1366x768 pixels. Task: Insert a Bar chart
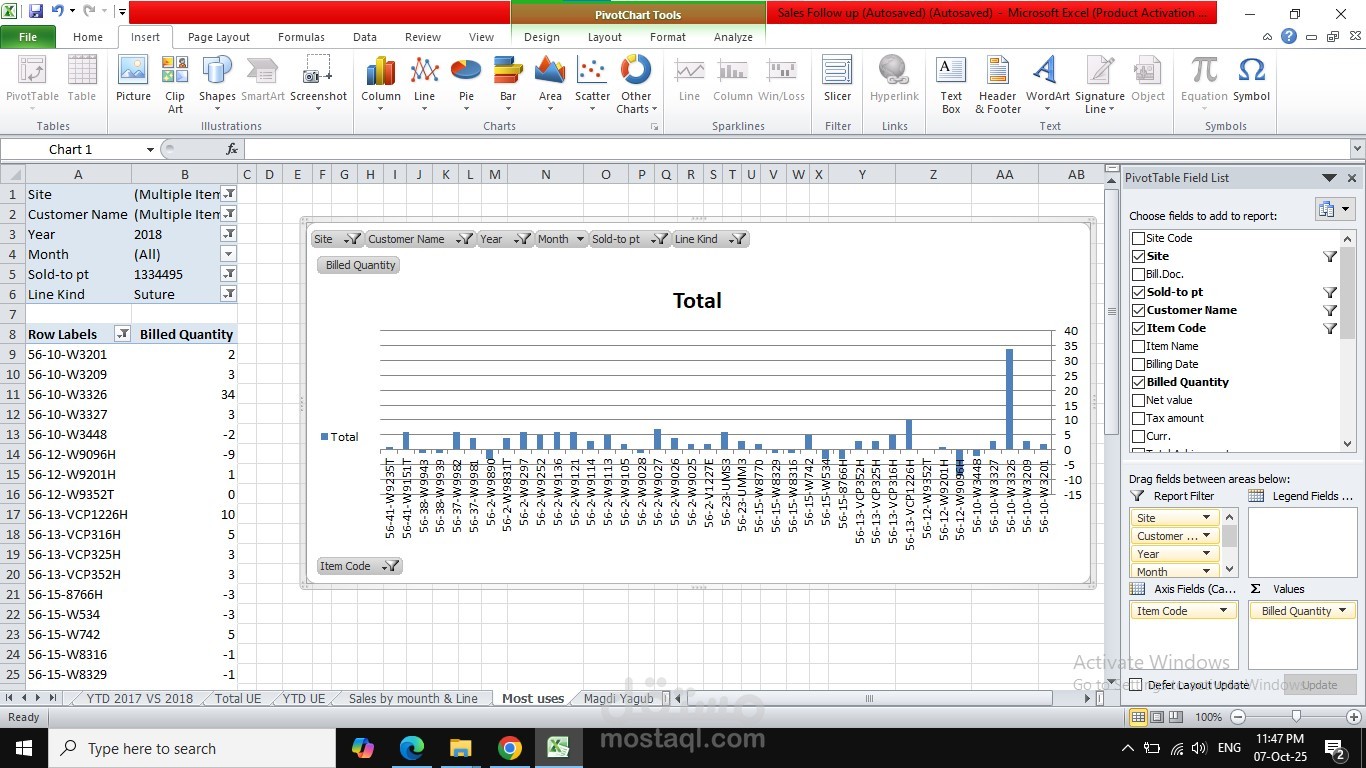[x=508, y=85]
